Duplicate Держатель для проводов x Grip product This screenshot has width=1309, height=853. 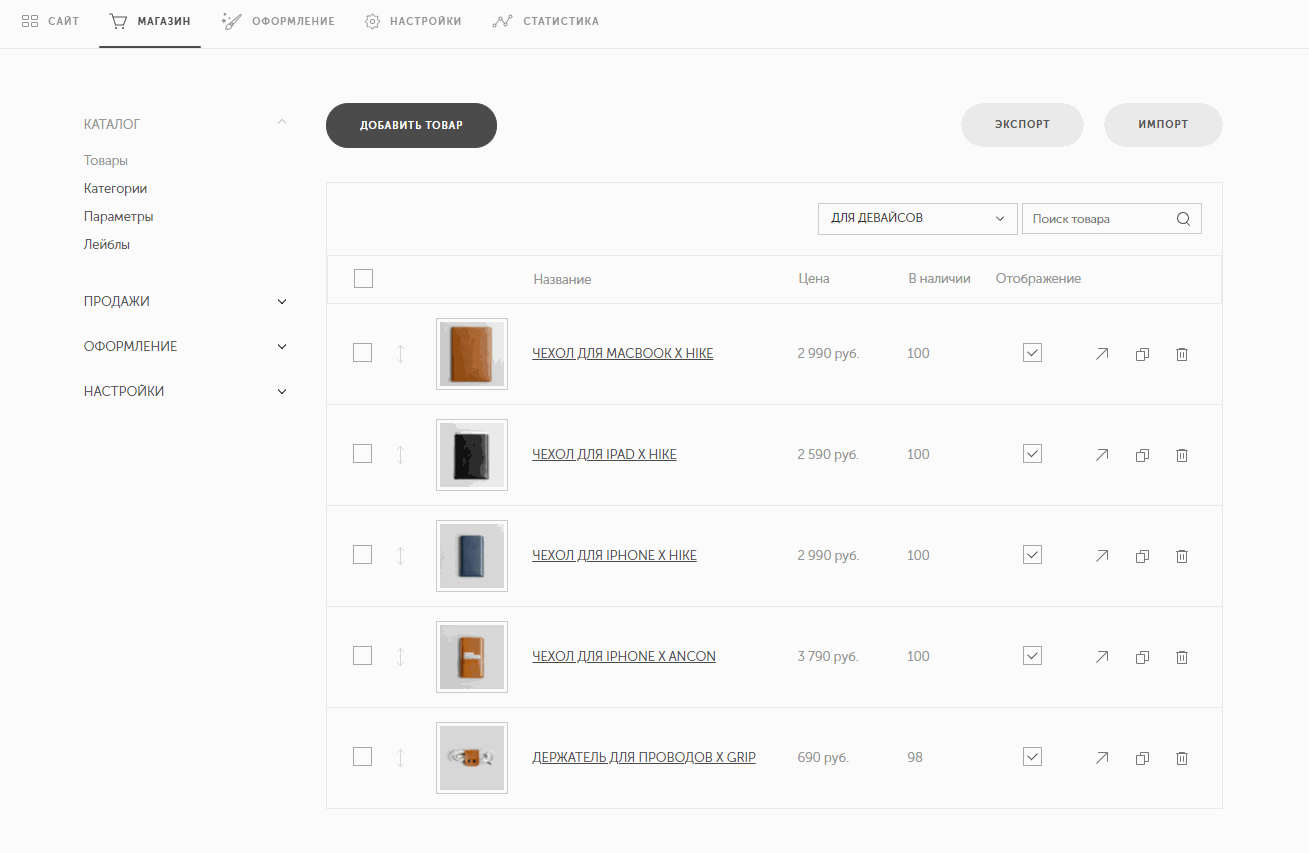coord(1142,758)
